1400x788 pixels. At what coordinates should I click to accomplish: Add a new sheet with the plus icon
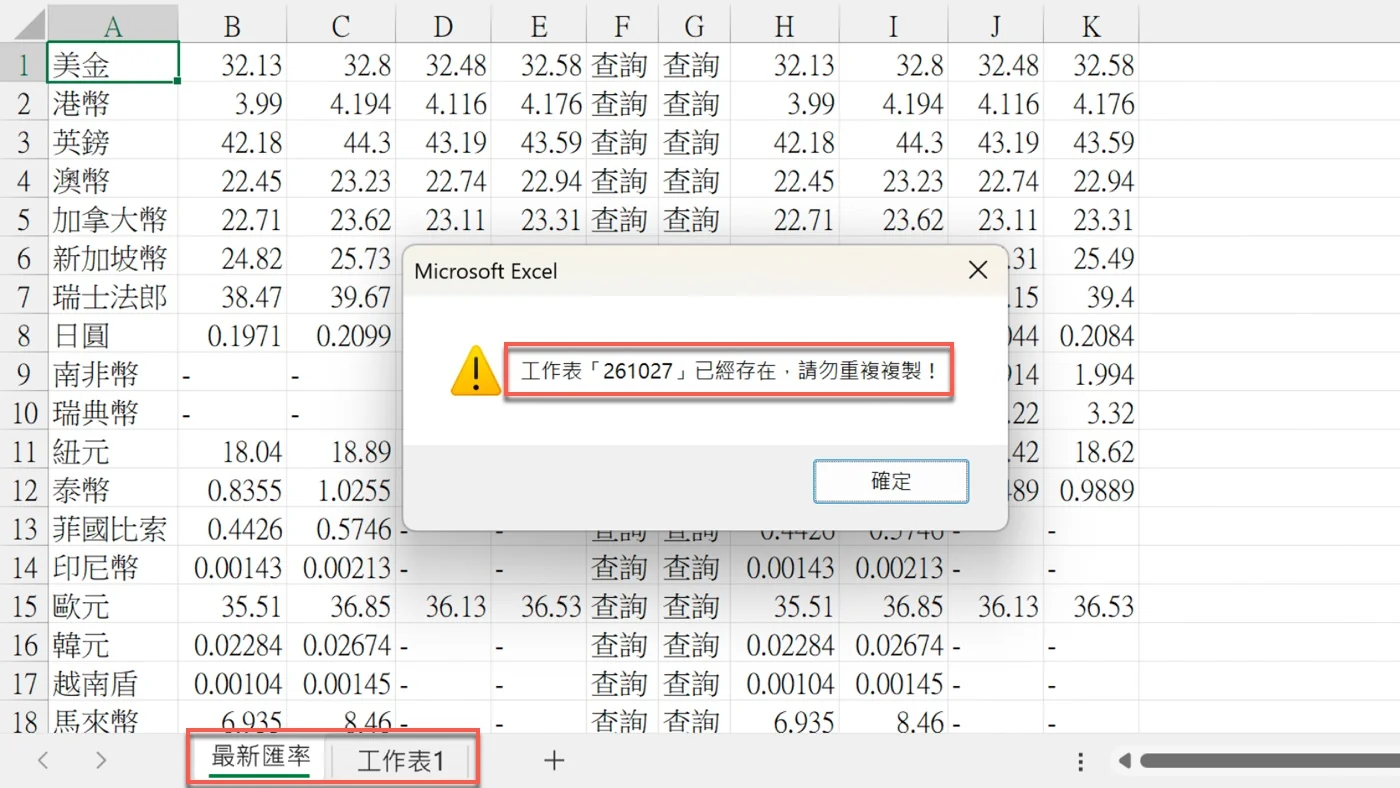554,761
